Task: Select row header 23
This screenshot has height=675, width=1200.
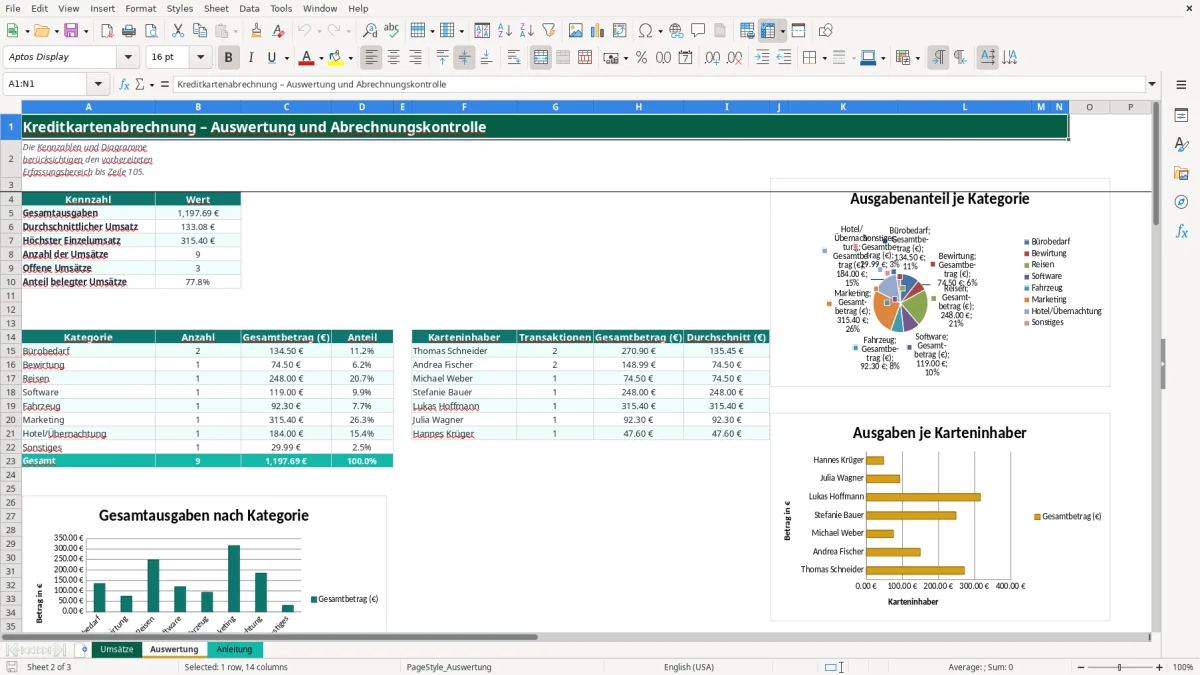Action: pyautogui.click(x=11, y=461)
